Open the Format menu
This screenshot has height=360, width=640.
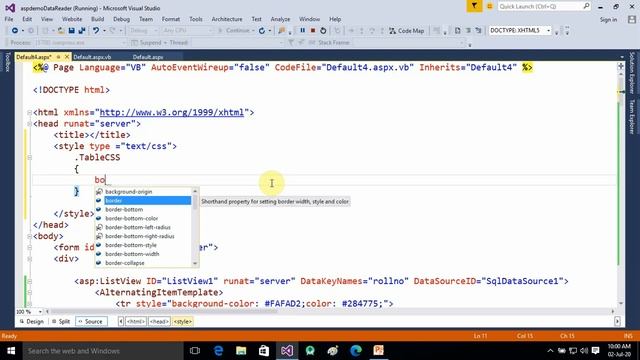point(171,19)
